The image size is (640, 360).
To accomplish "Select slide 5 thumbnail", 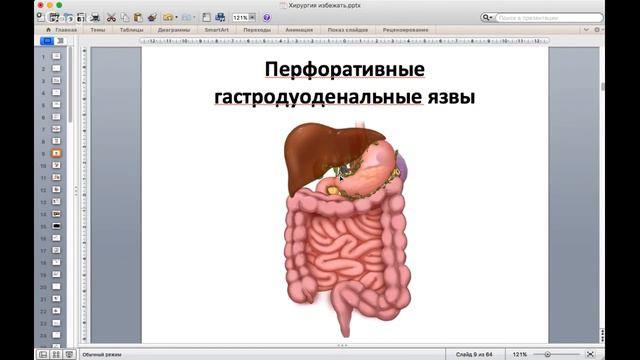I will 56,105.
